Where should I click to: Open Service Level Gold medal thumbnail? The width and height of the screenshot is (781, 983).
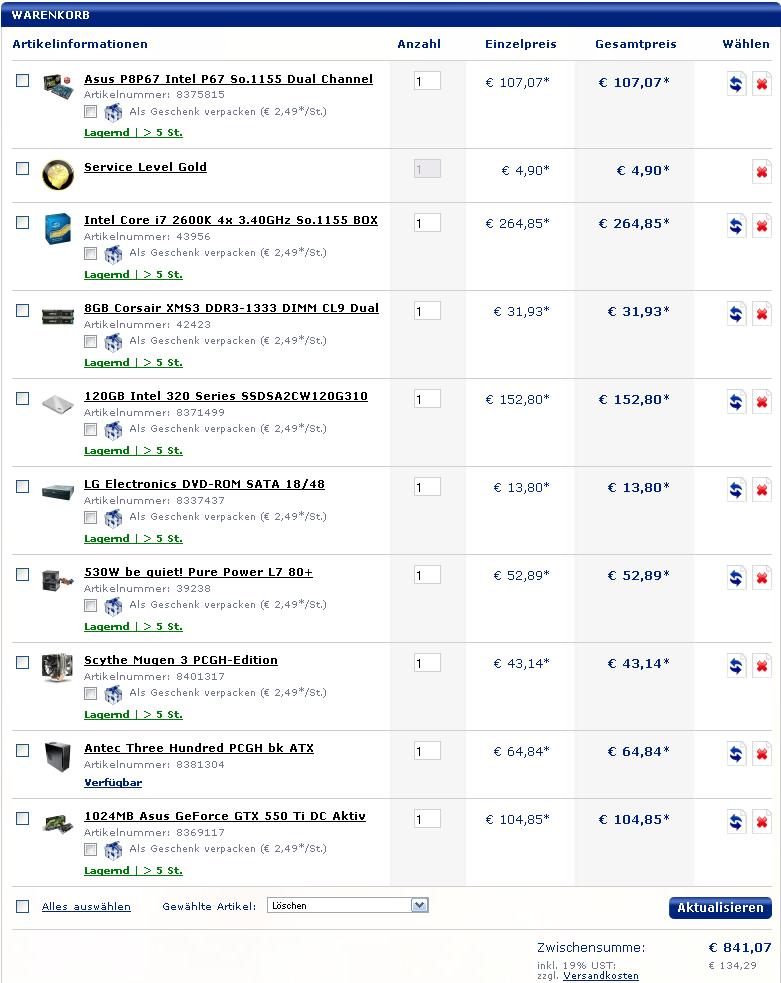[x=57, y=174]
